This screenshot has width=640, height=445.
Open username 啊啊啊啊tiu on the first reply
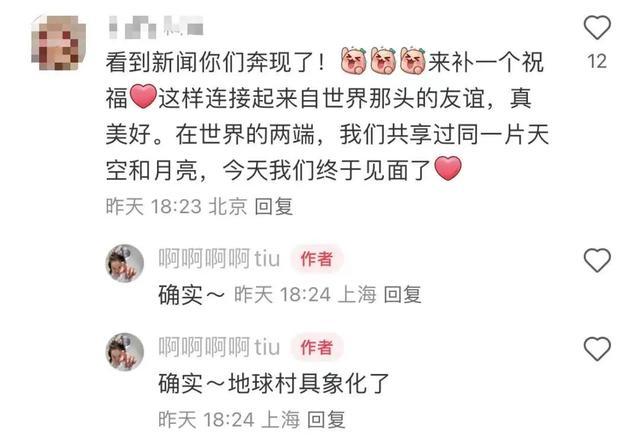[x=219, y=258]
